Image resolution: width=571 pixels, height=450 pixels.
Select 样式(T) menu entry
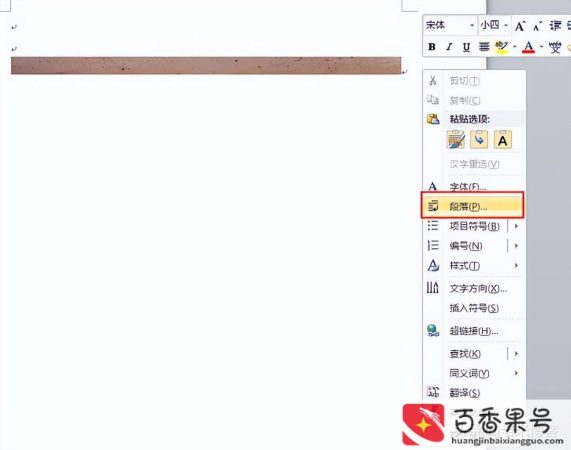tap(465, 266)
